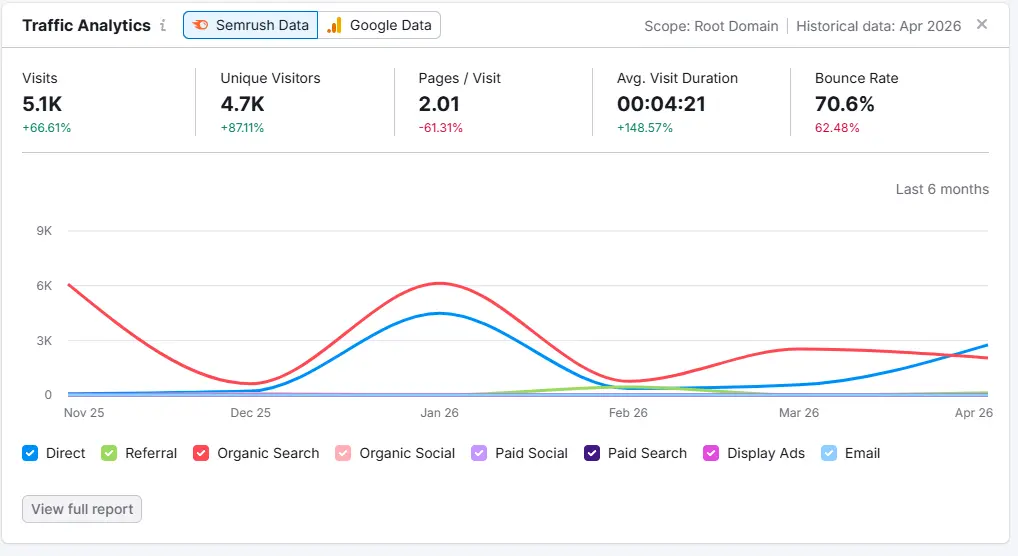
Task: Click the Traffic Analytics heading
Action: click(x=86, y=25)
